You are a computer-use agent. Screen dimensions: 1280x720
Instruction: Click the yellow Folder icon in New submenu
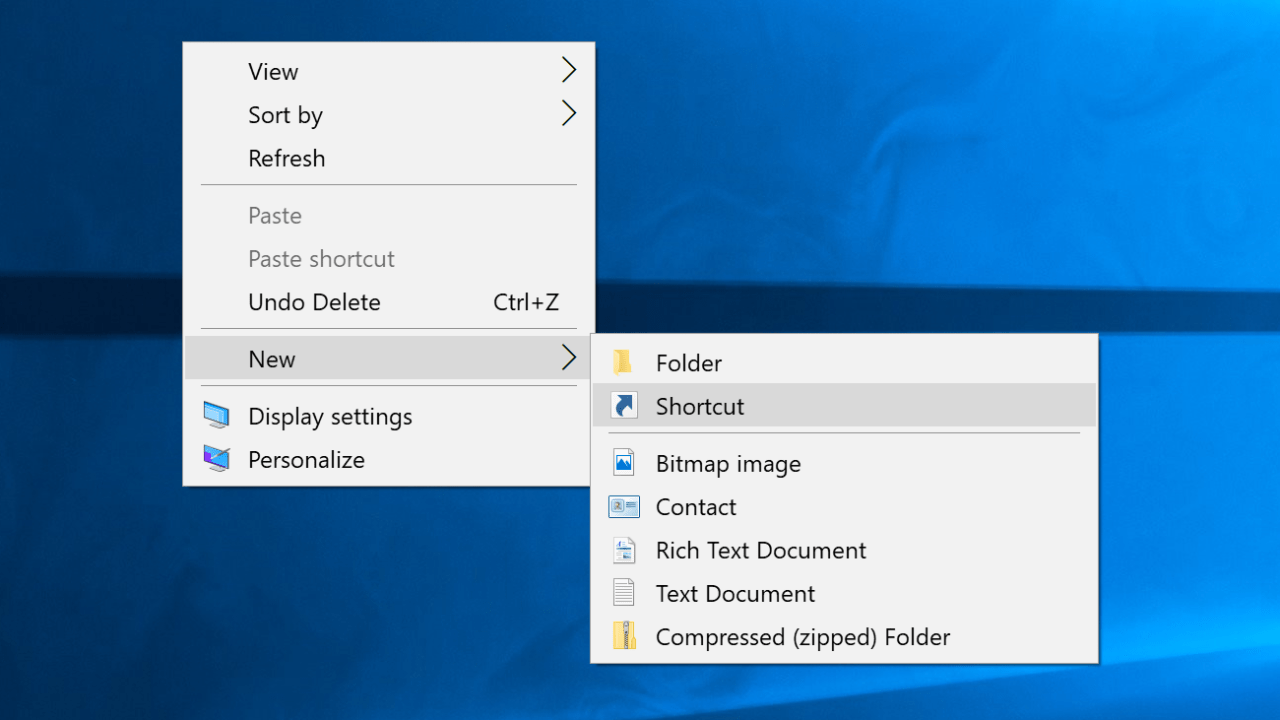coord(624,363)
